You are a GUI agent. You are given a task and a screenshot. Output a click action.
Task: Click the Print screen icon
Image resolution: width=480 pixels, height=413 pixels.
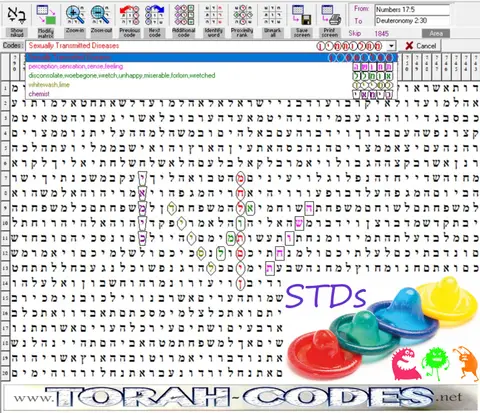(330, 15)
